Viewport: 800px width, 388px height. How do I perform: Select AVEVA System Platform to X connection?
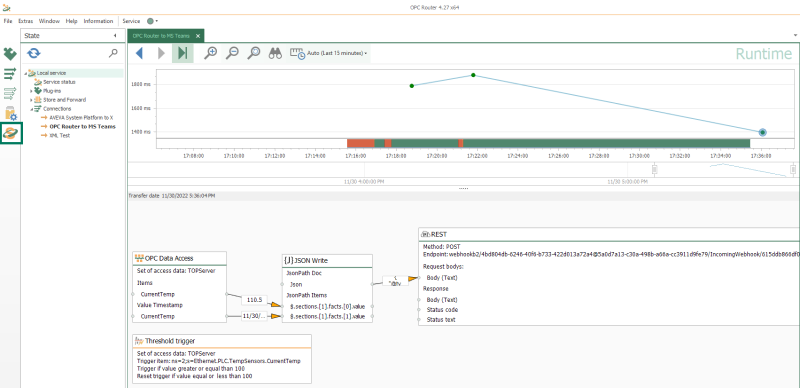point(81,117)
